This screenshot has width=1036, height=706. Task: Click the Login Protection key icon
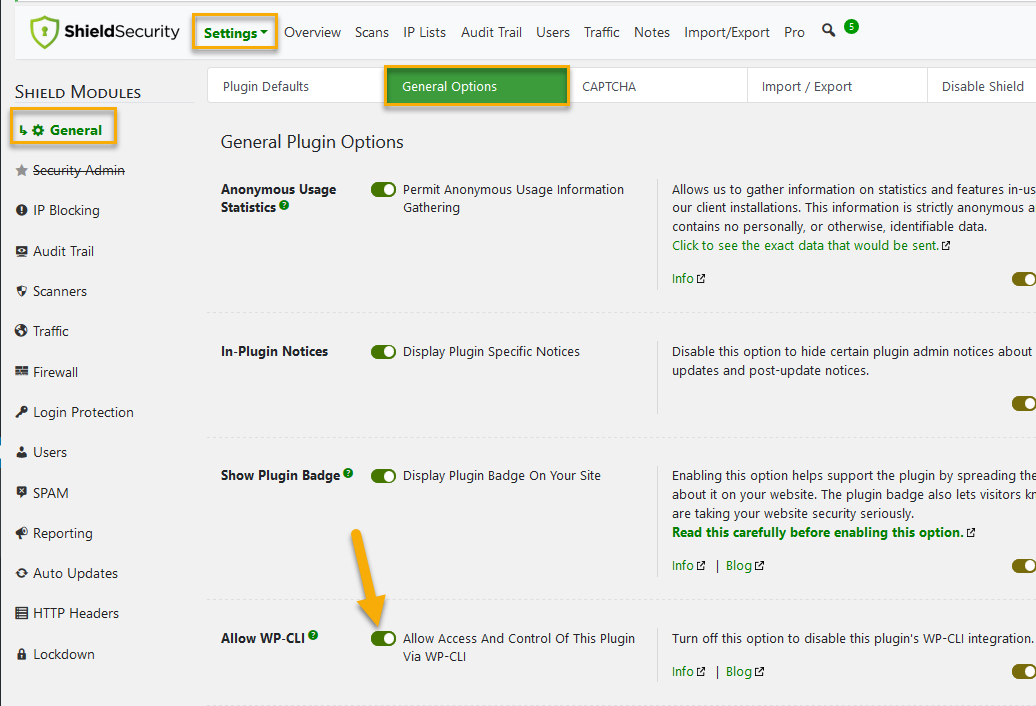tap(21, 411)
